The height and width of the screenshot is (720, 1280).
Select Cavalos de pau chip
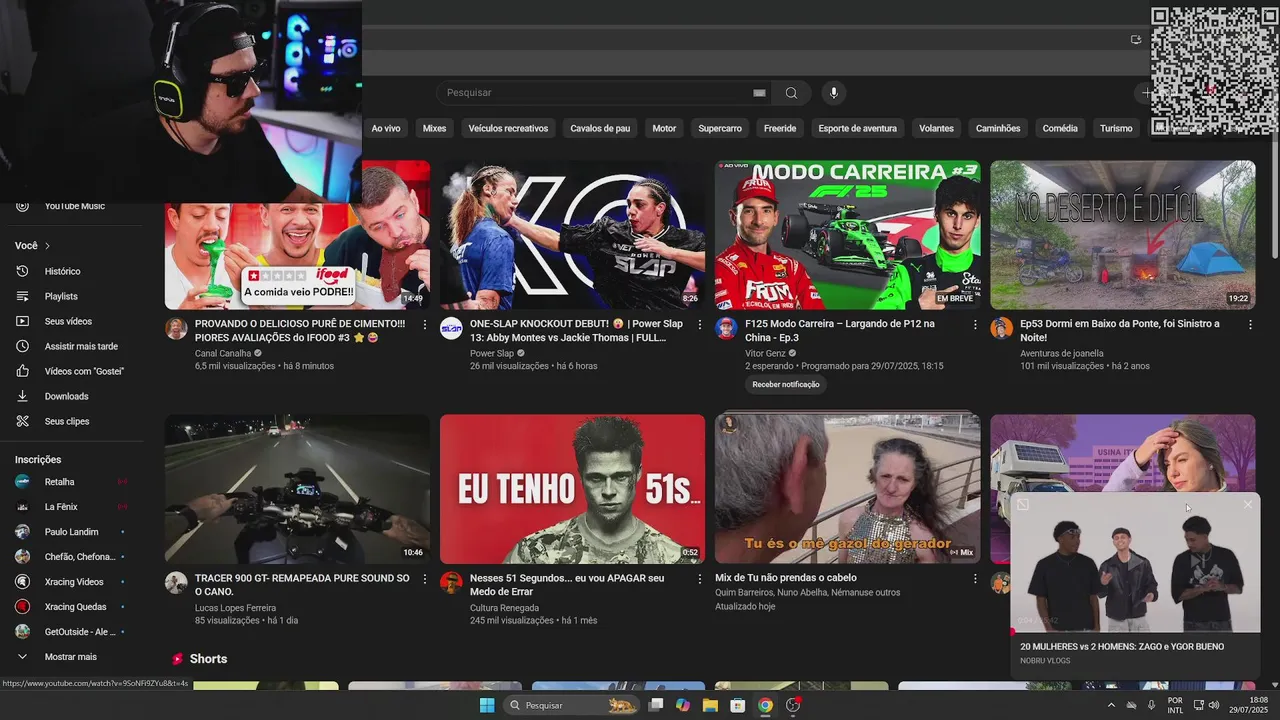(x=600, y=128)
